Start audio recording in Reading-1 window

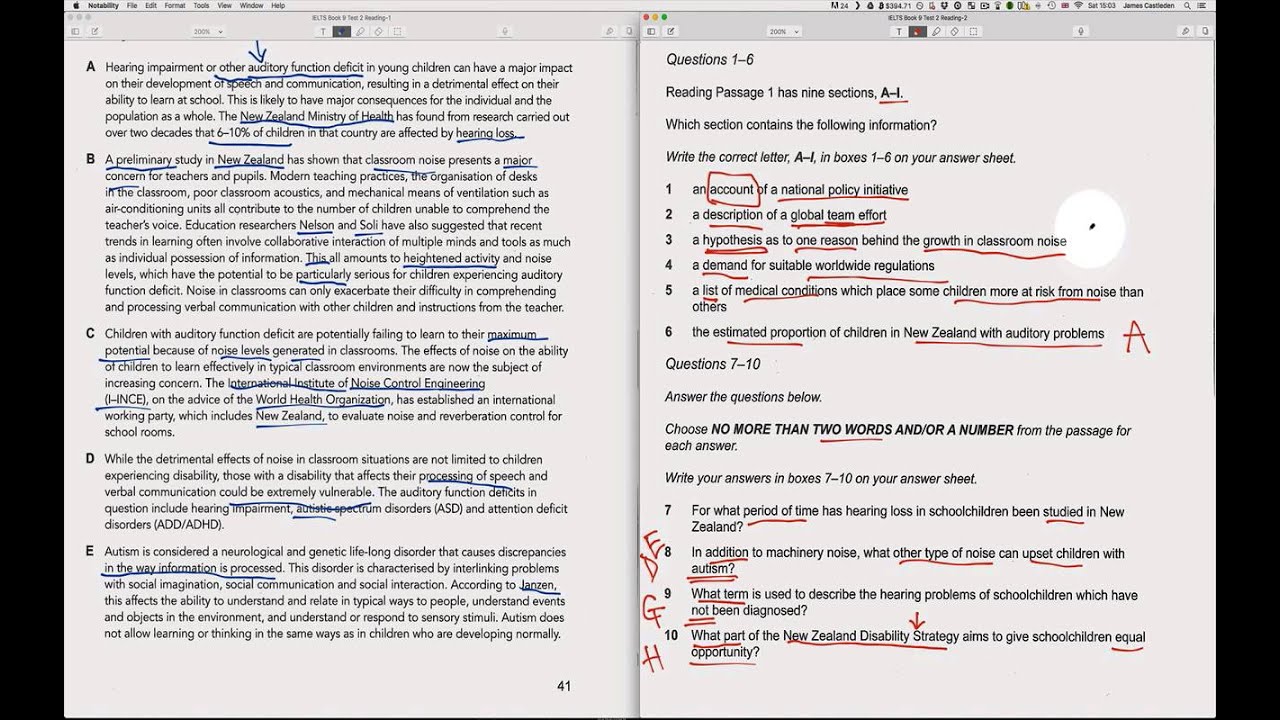click(505, 31)
